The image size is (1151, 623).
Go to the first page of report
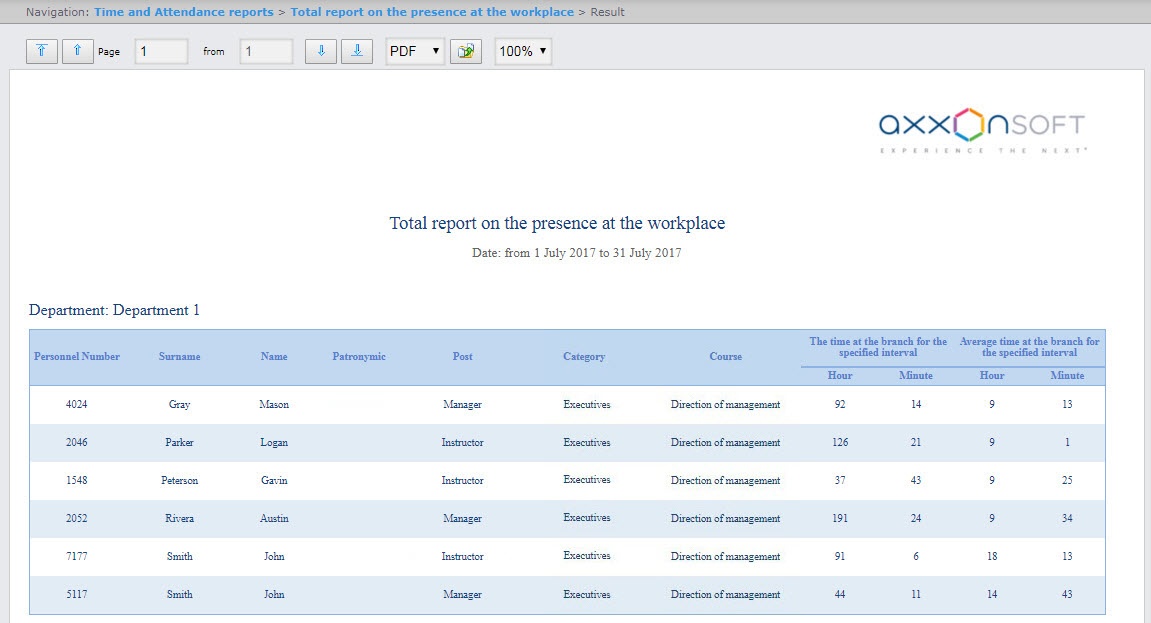point(42,51)
